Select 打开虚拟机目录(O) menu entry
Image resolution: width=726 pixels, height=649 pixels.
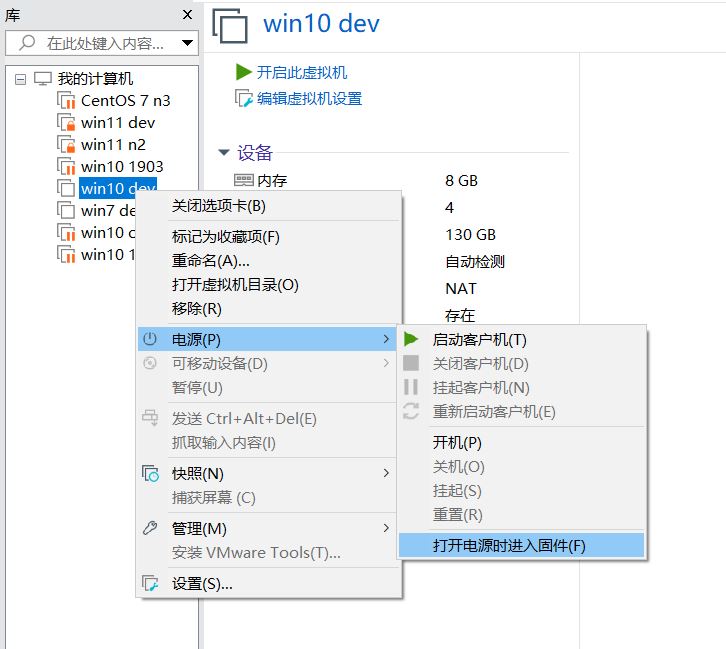269,285
